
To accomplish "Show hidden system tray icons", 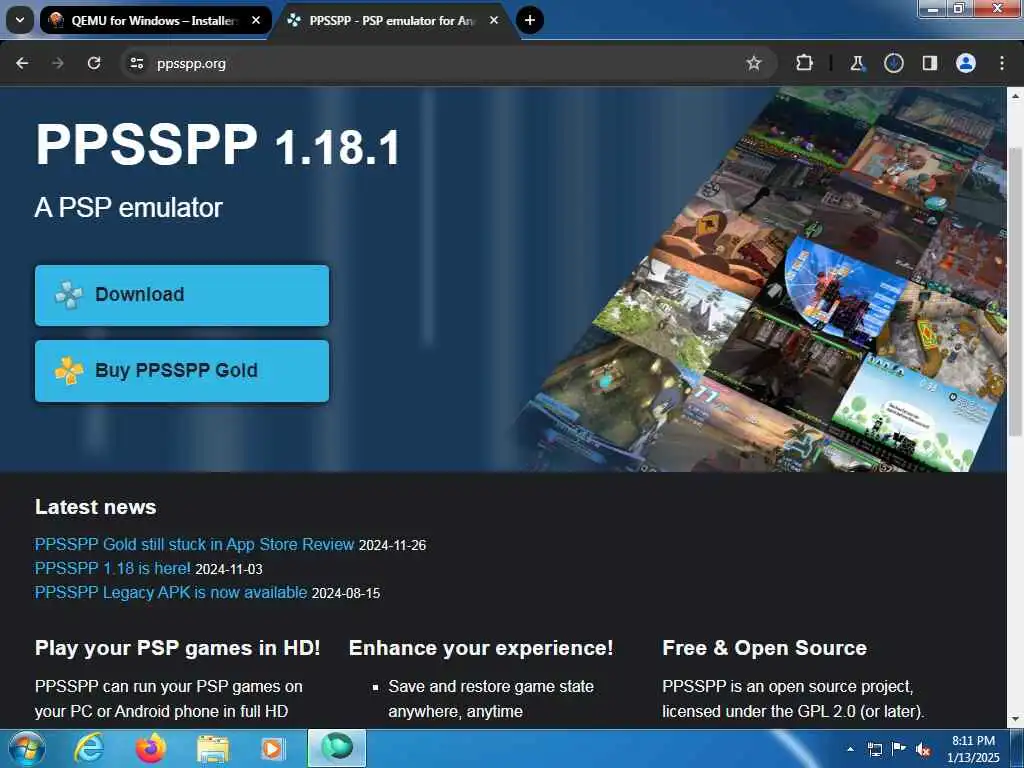I will 850,749.
